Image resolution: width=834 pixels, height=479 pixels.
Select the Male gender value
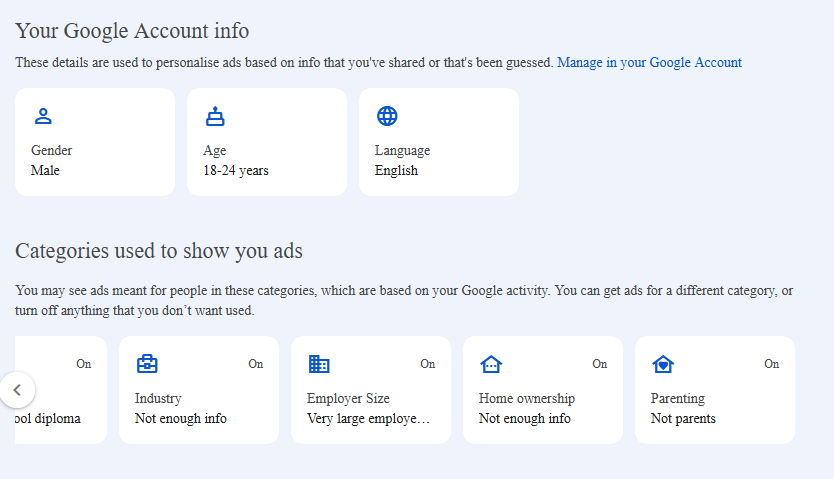[45, 171]
